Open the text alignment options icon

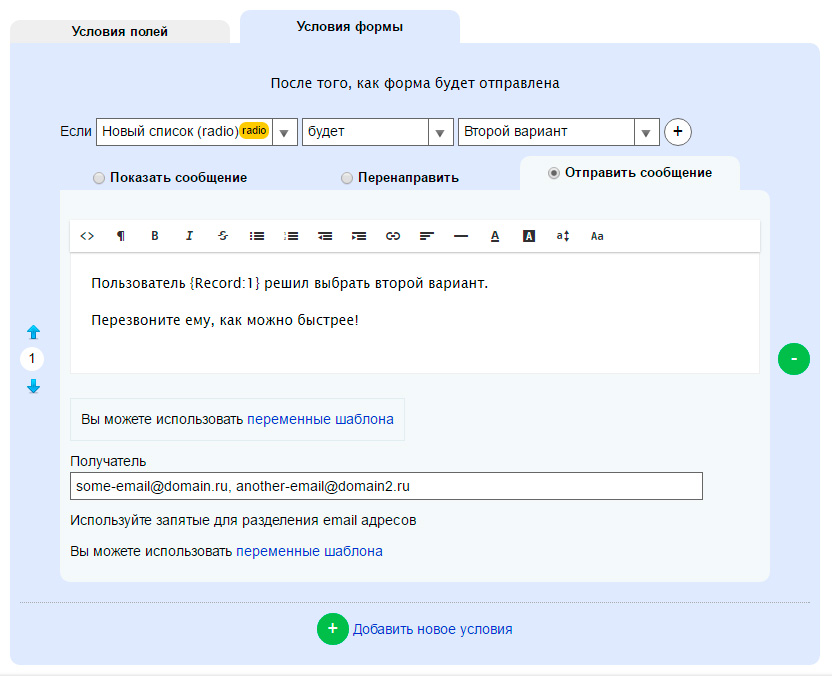[x=427, y=236]
